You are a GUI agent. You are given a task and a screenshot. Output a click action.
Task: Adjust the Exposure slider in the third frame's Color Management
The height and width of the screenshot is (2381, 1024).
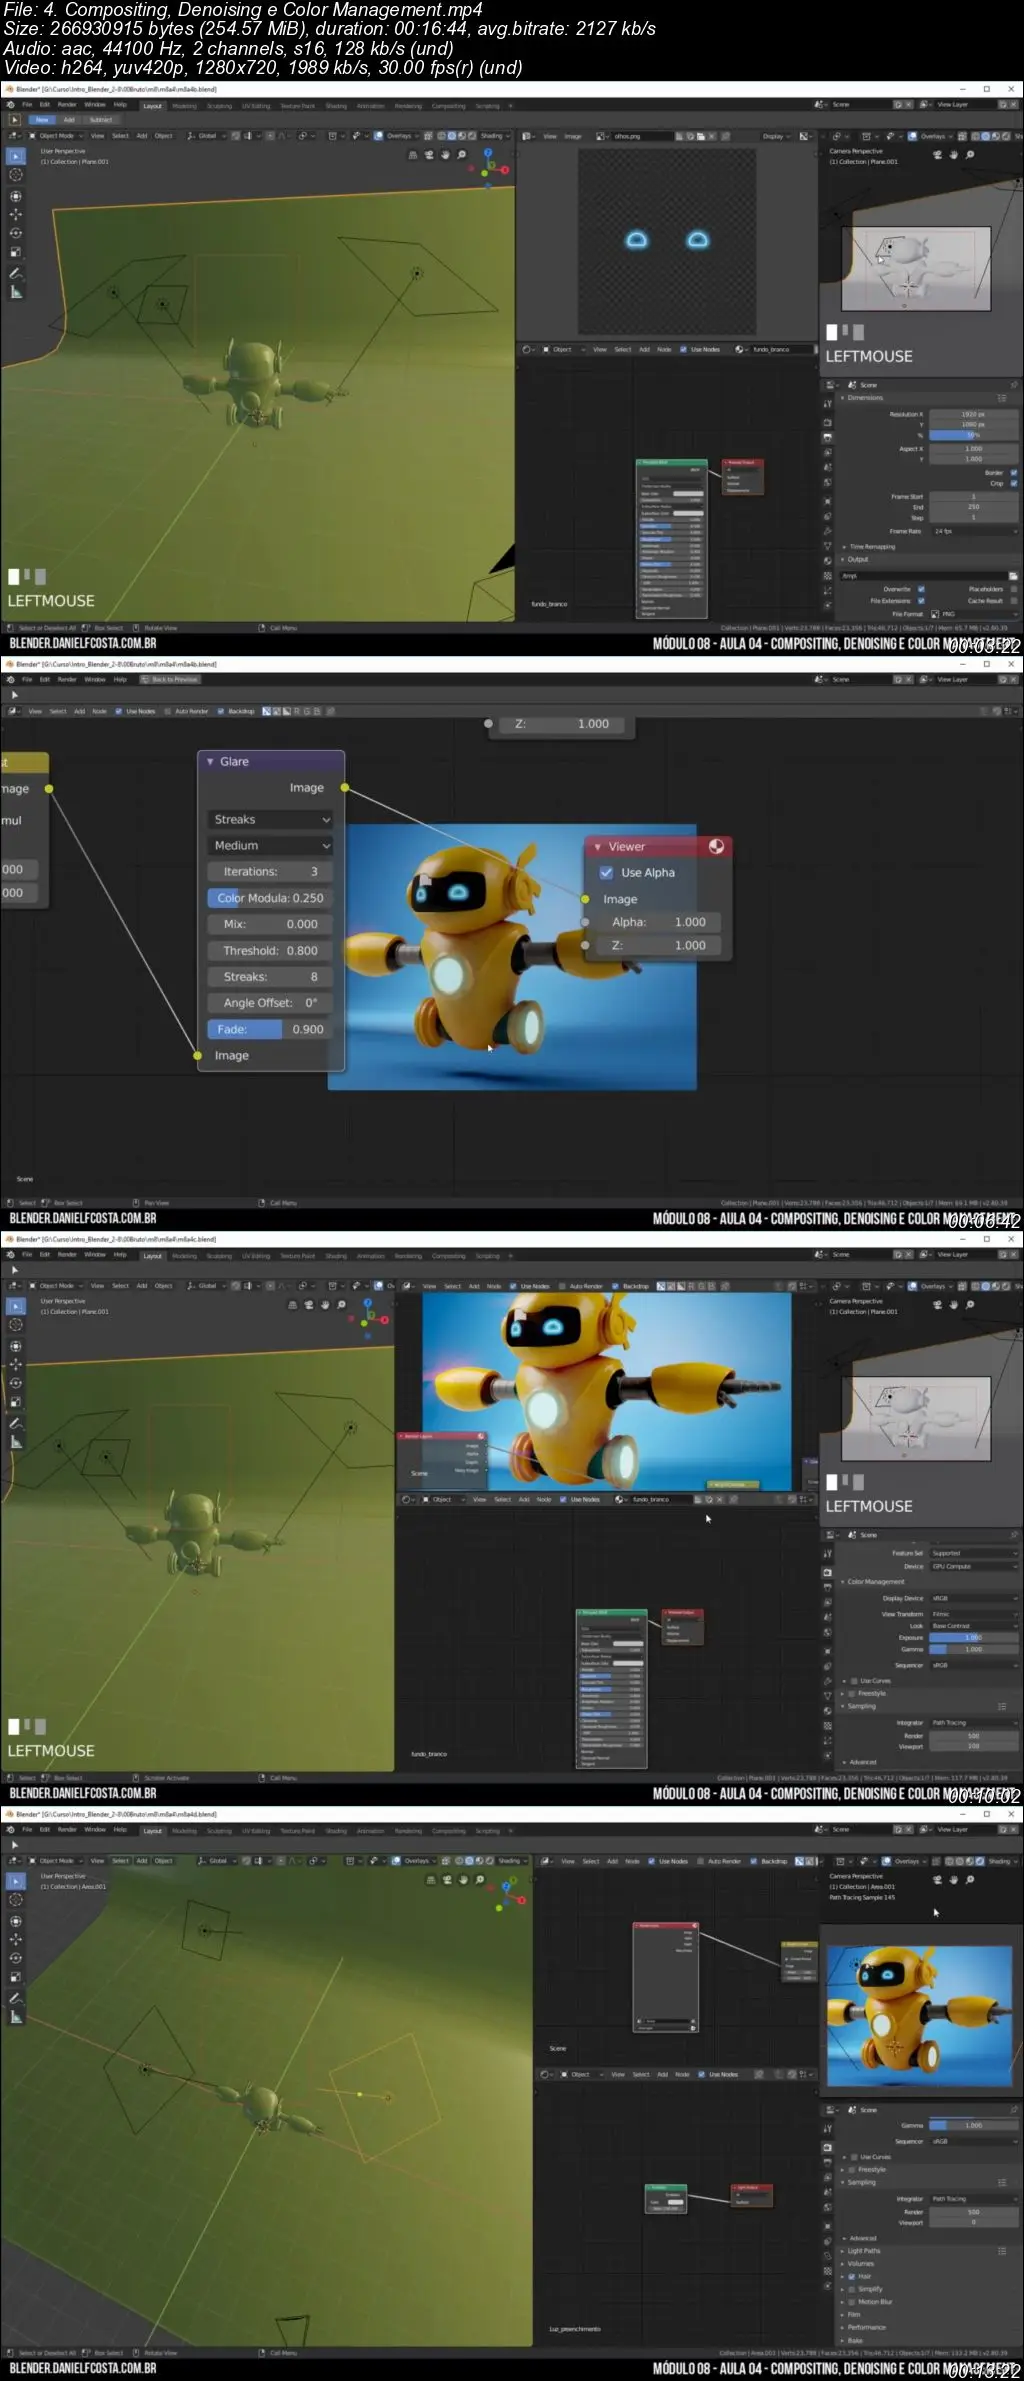[973, 1638]
